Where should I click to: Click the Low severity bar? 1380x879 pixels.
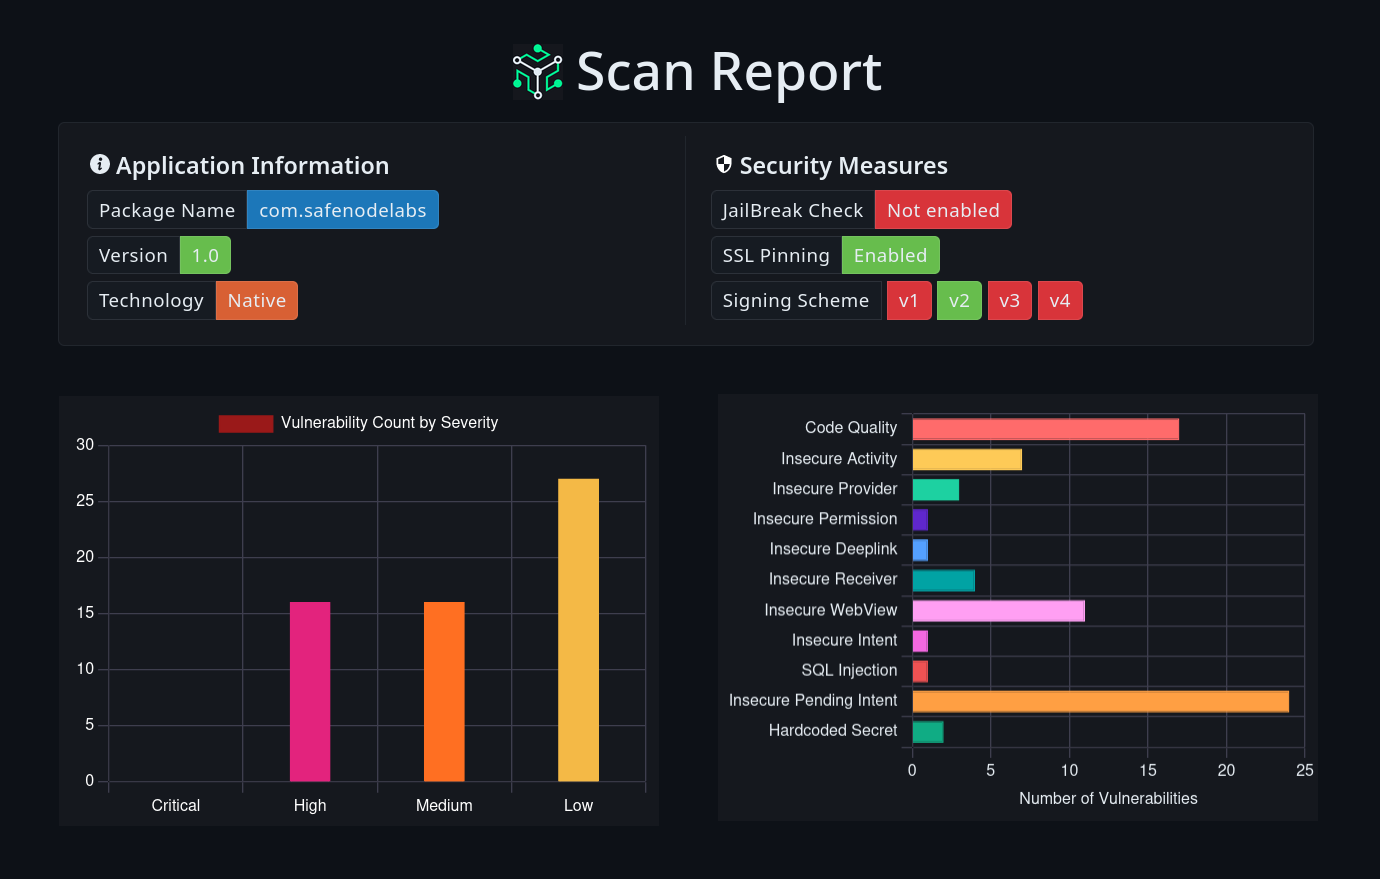point(578,630)
